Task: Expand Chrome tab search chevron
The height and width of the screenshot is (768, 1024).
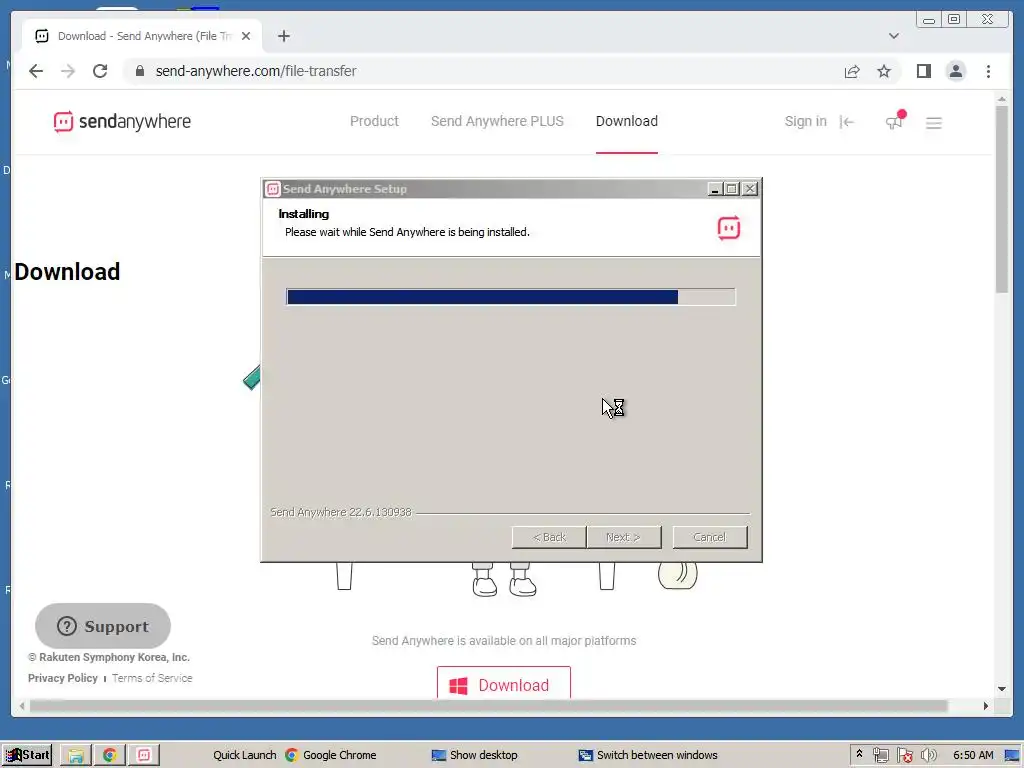Action: tap(893, 36)
